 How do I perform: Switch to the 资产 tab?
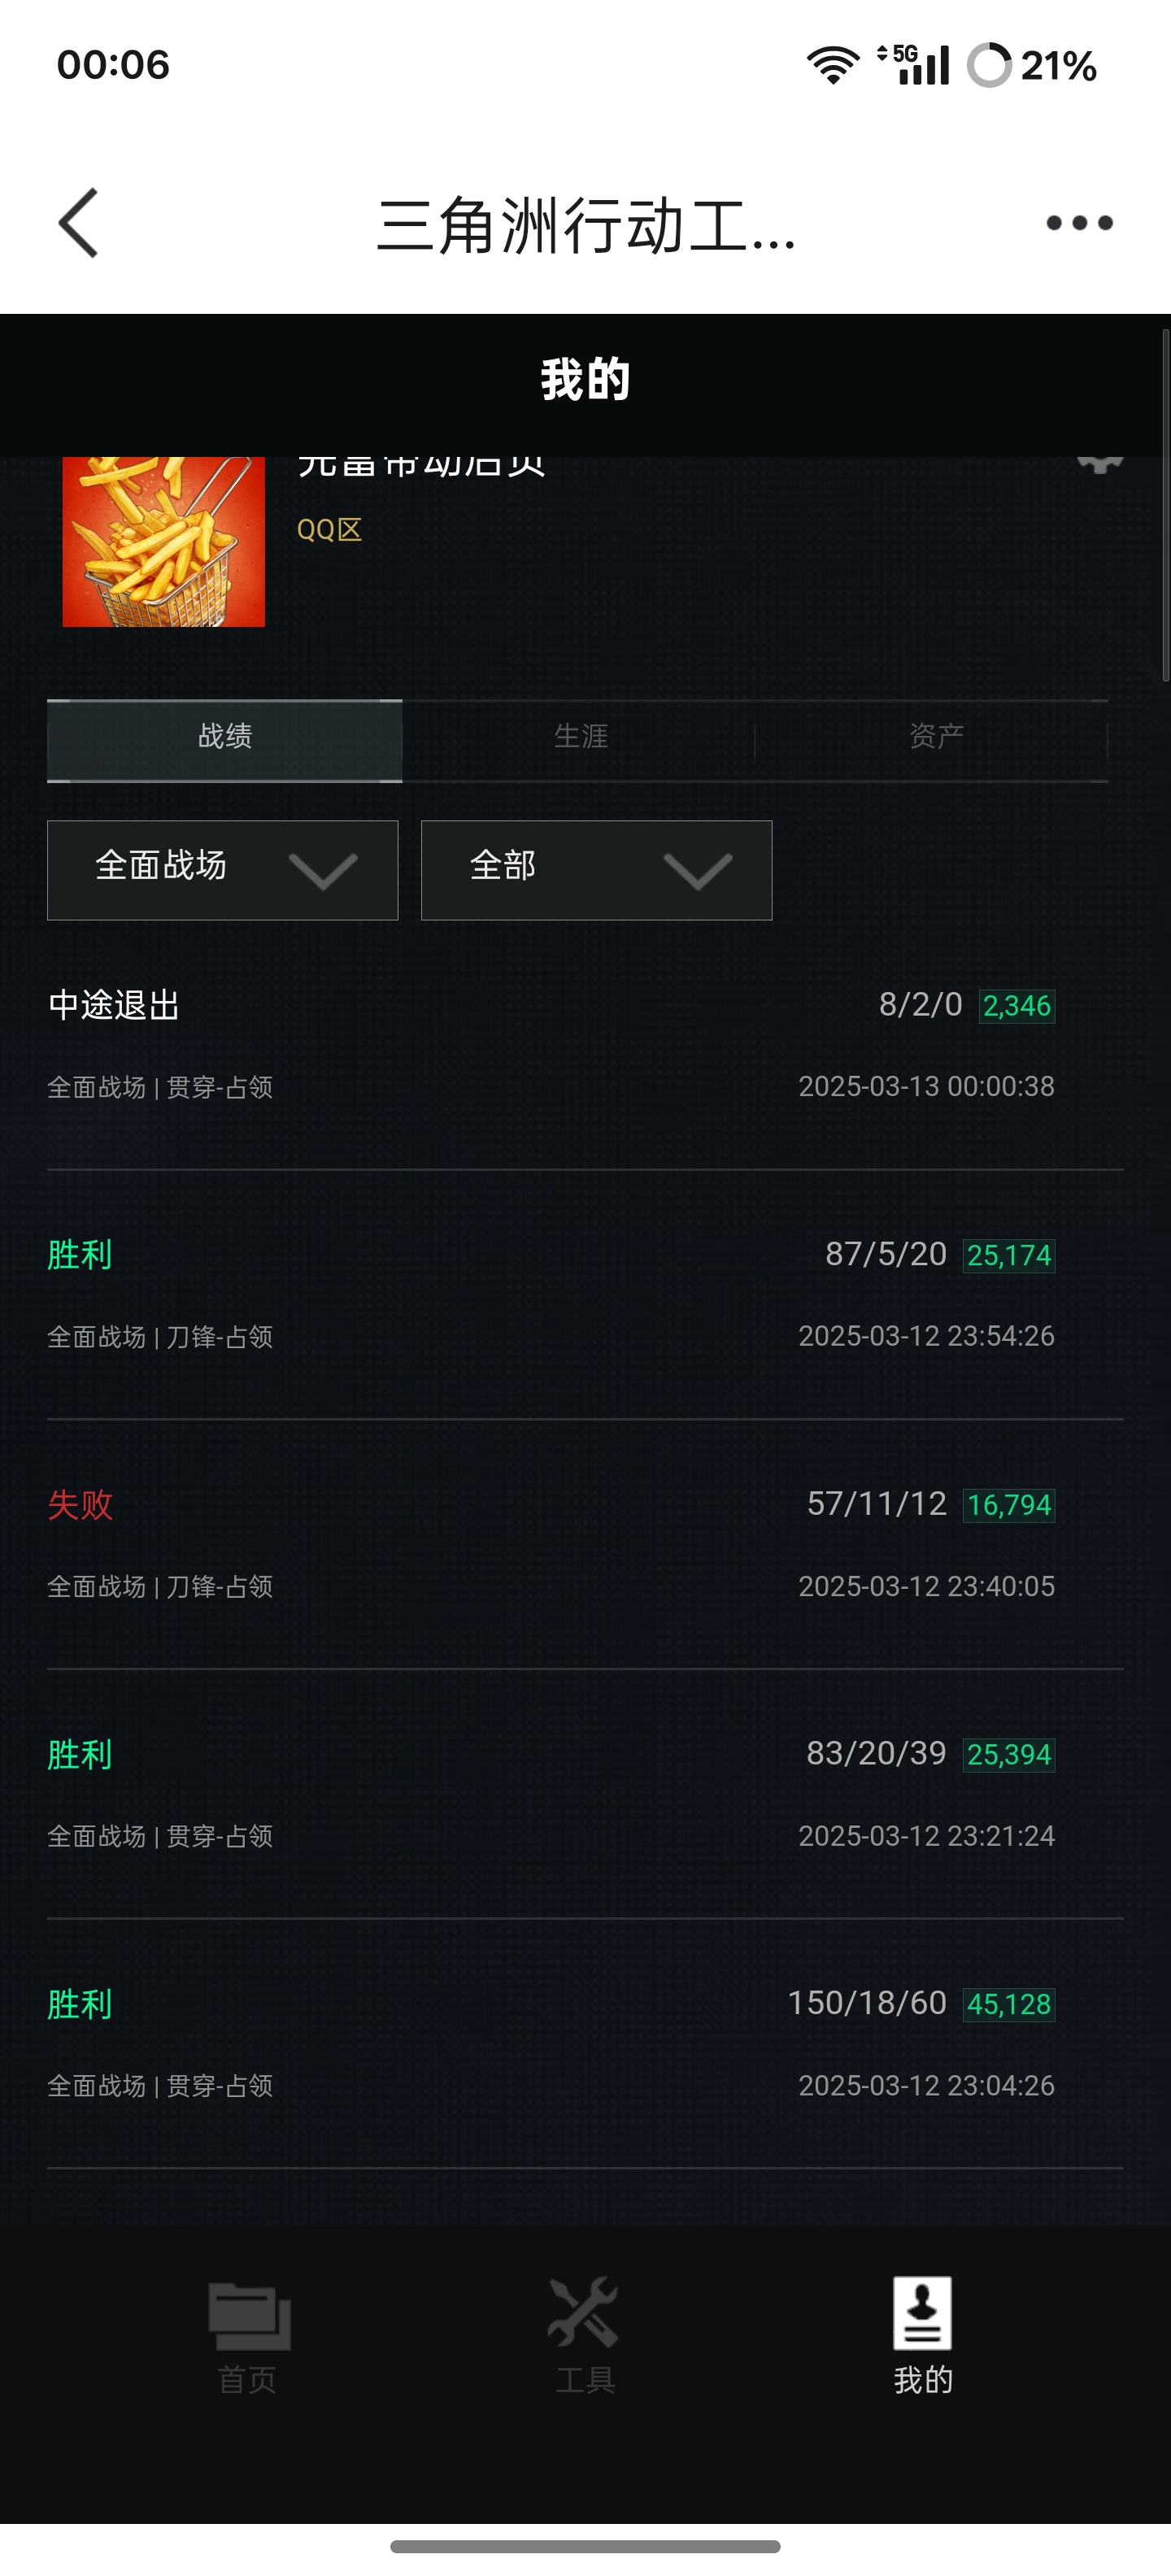(x=936, y=737)
